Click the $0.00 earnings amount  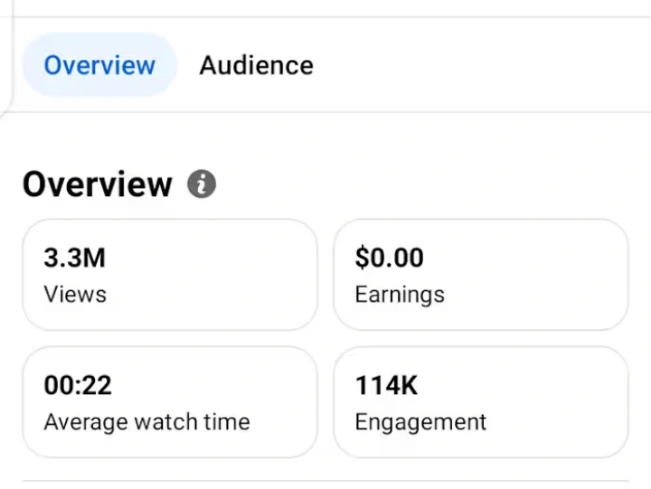point(389,258)
